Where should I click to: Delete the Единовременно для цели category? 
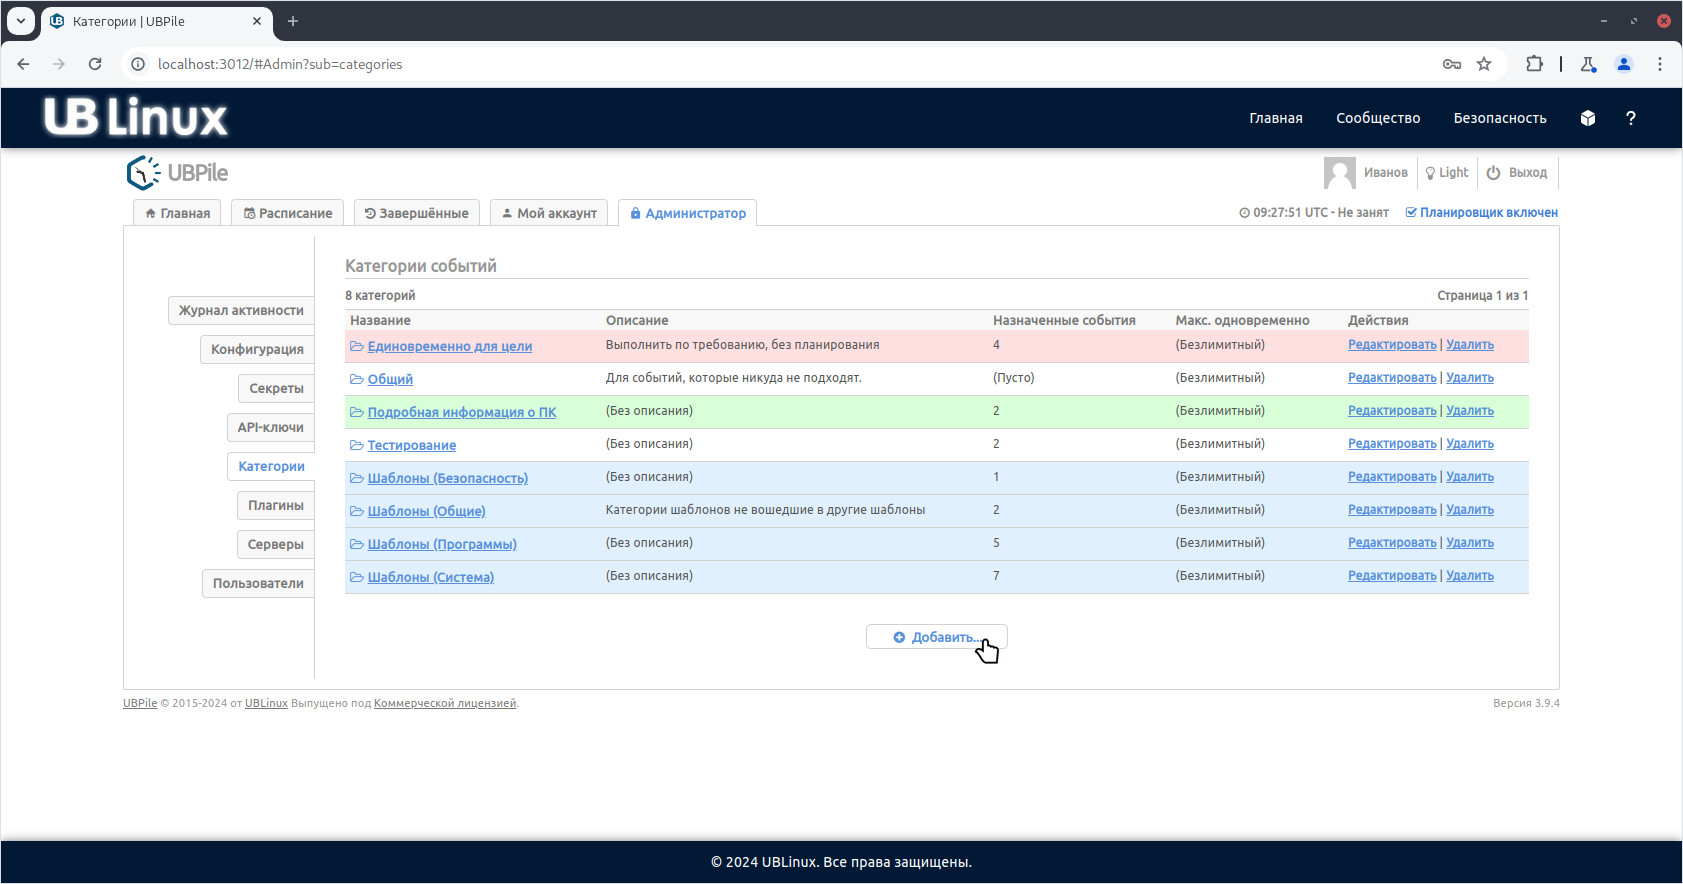(x=1470, y=345)
